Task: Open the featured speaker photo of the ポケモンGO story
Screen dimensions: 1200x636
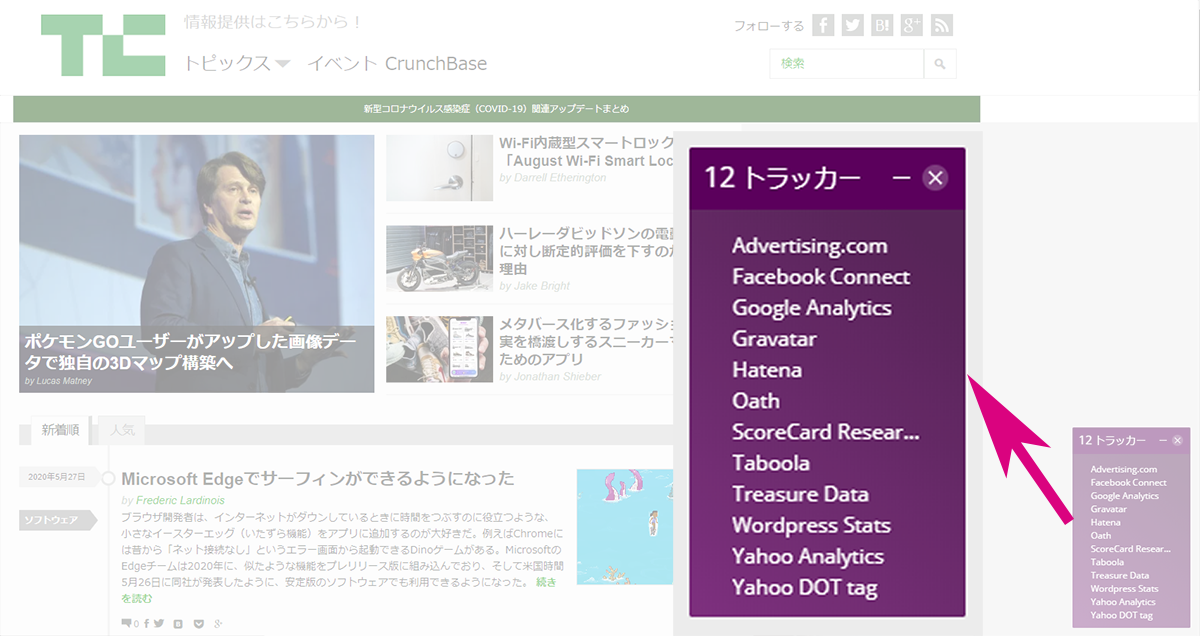Action: tap(196, 264)
